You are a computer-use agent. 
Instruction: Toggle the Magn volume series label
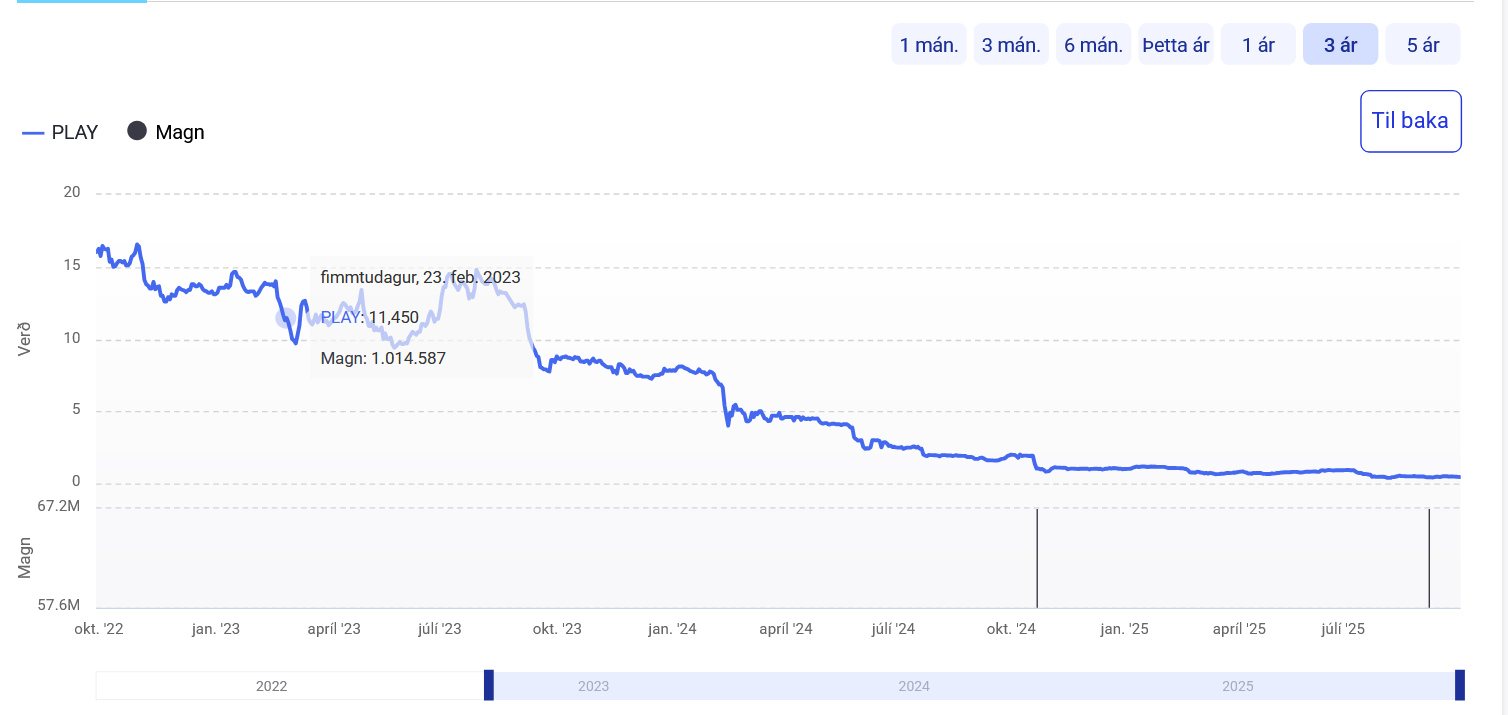[180, 132]
